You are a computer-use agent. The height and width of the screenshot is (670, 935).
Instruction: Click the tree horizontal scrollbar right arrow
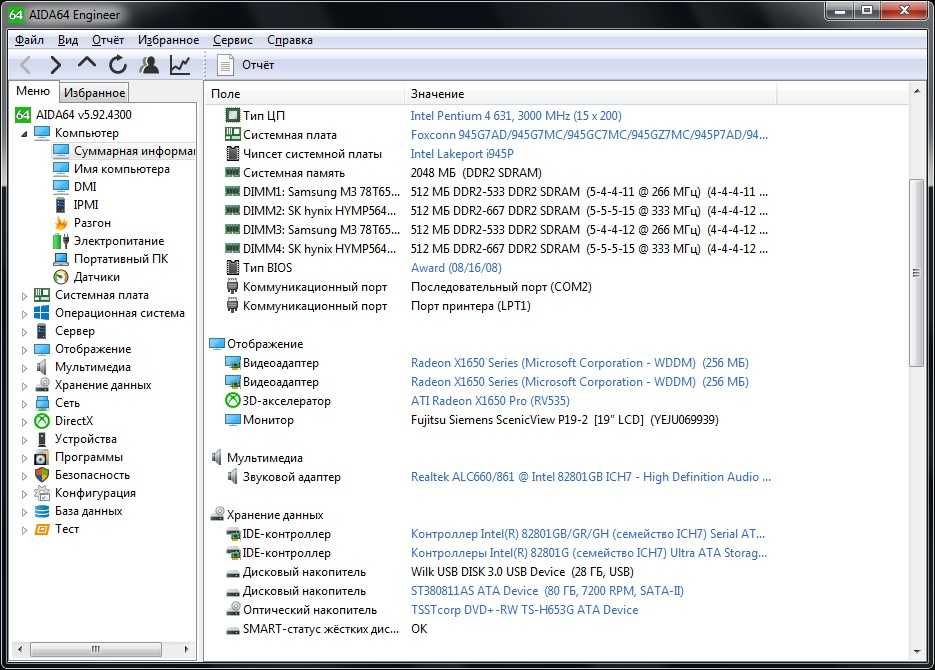[186, 649]
